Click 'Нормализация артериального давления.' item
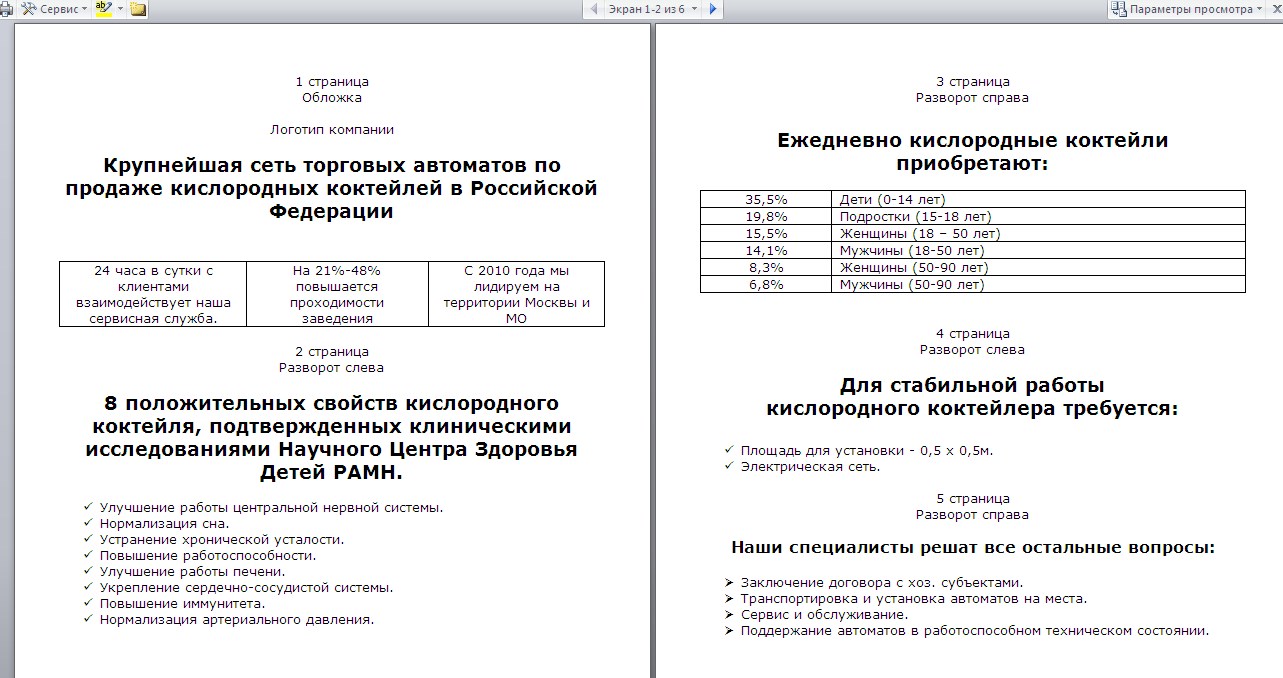 [236, 619]
